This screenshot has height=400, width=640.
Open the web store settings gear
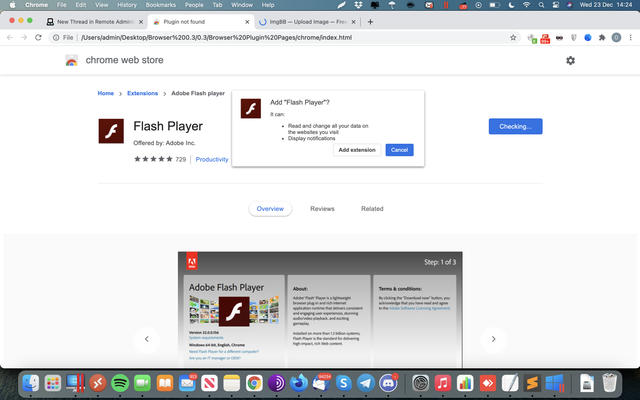click(x=570, y=60)
